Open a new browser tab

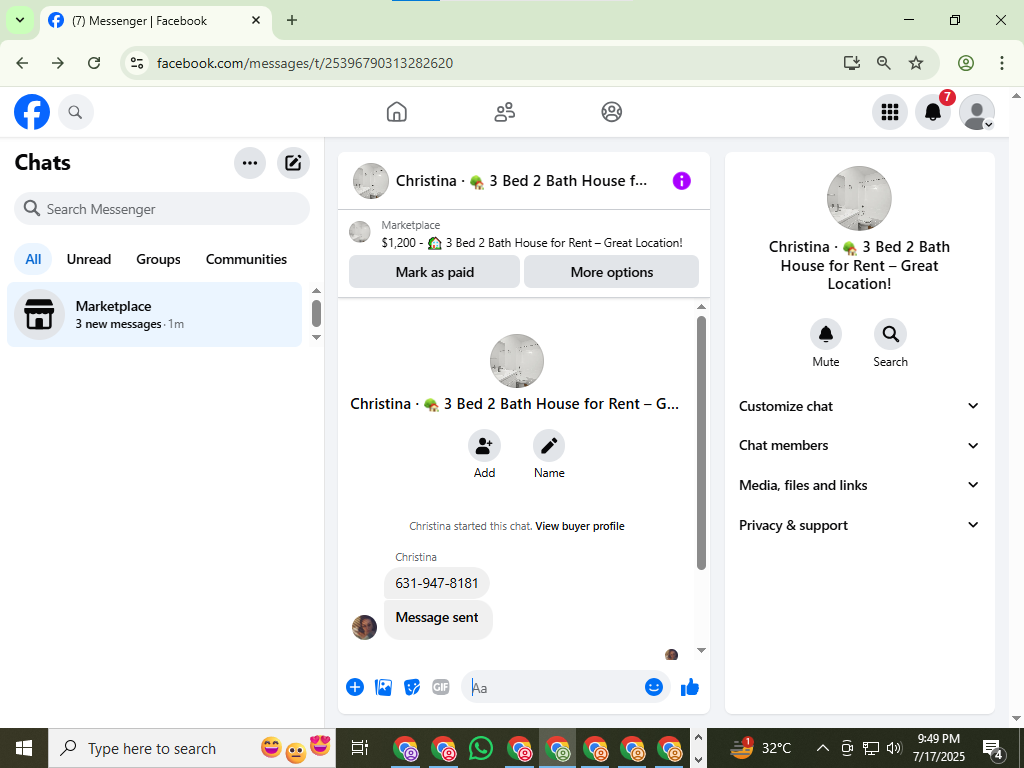292,20
